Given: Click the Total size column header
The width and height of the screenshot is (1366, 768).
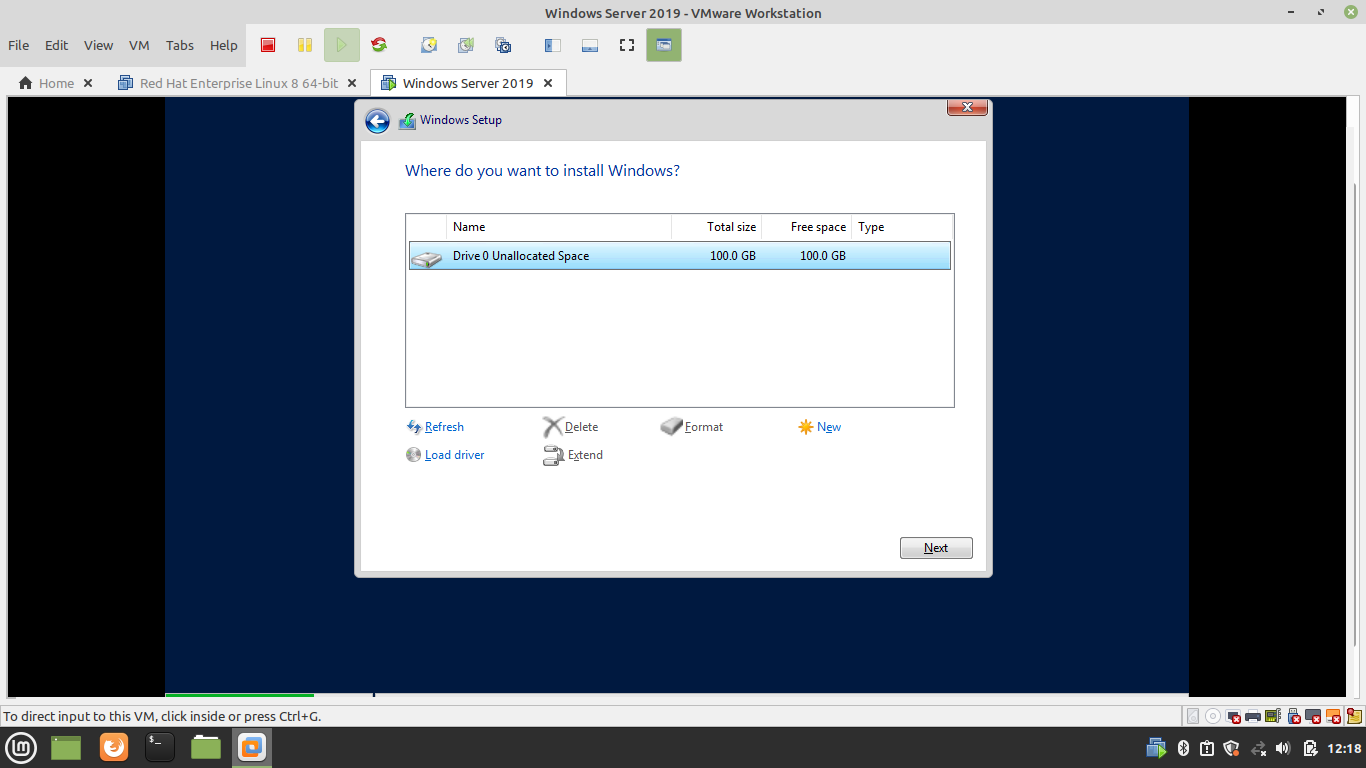Looking at the screenshot, I should coord(717,227).
